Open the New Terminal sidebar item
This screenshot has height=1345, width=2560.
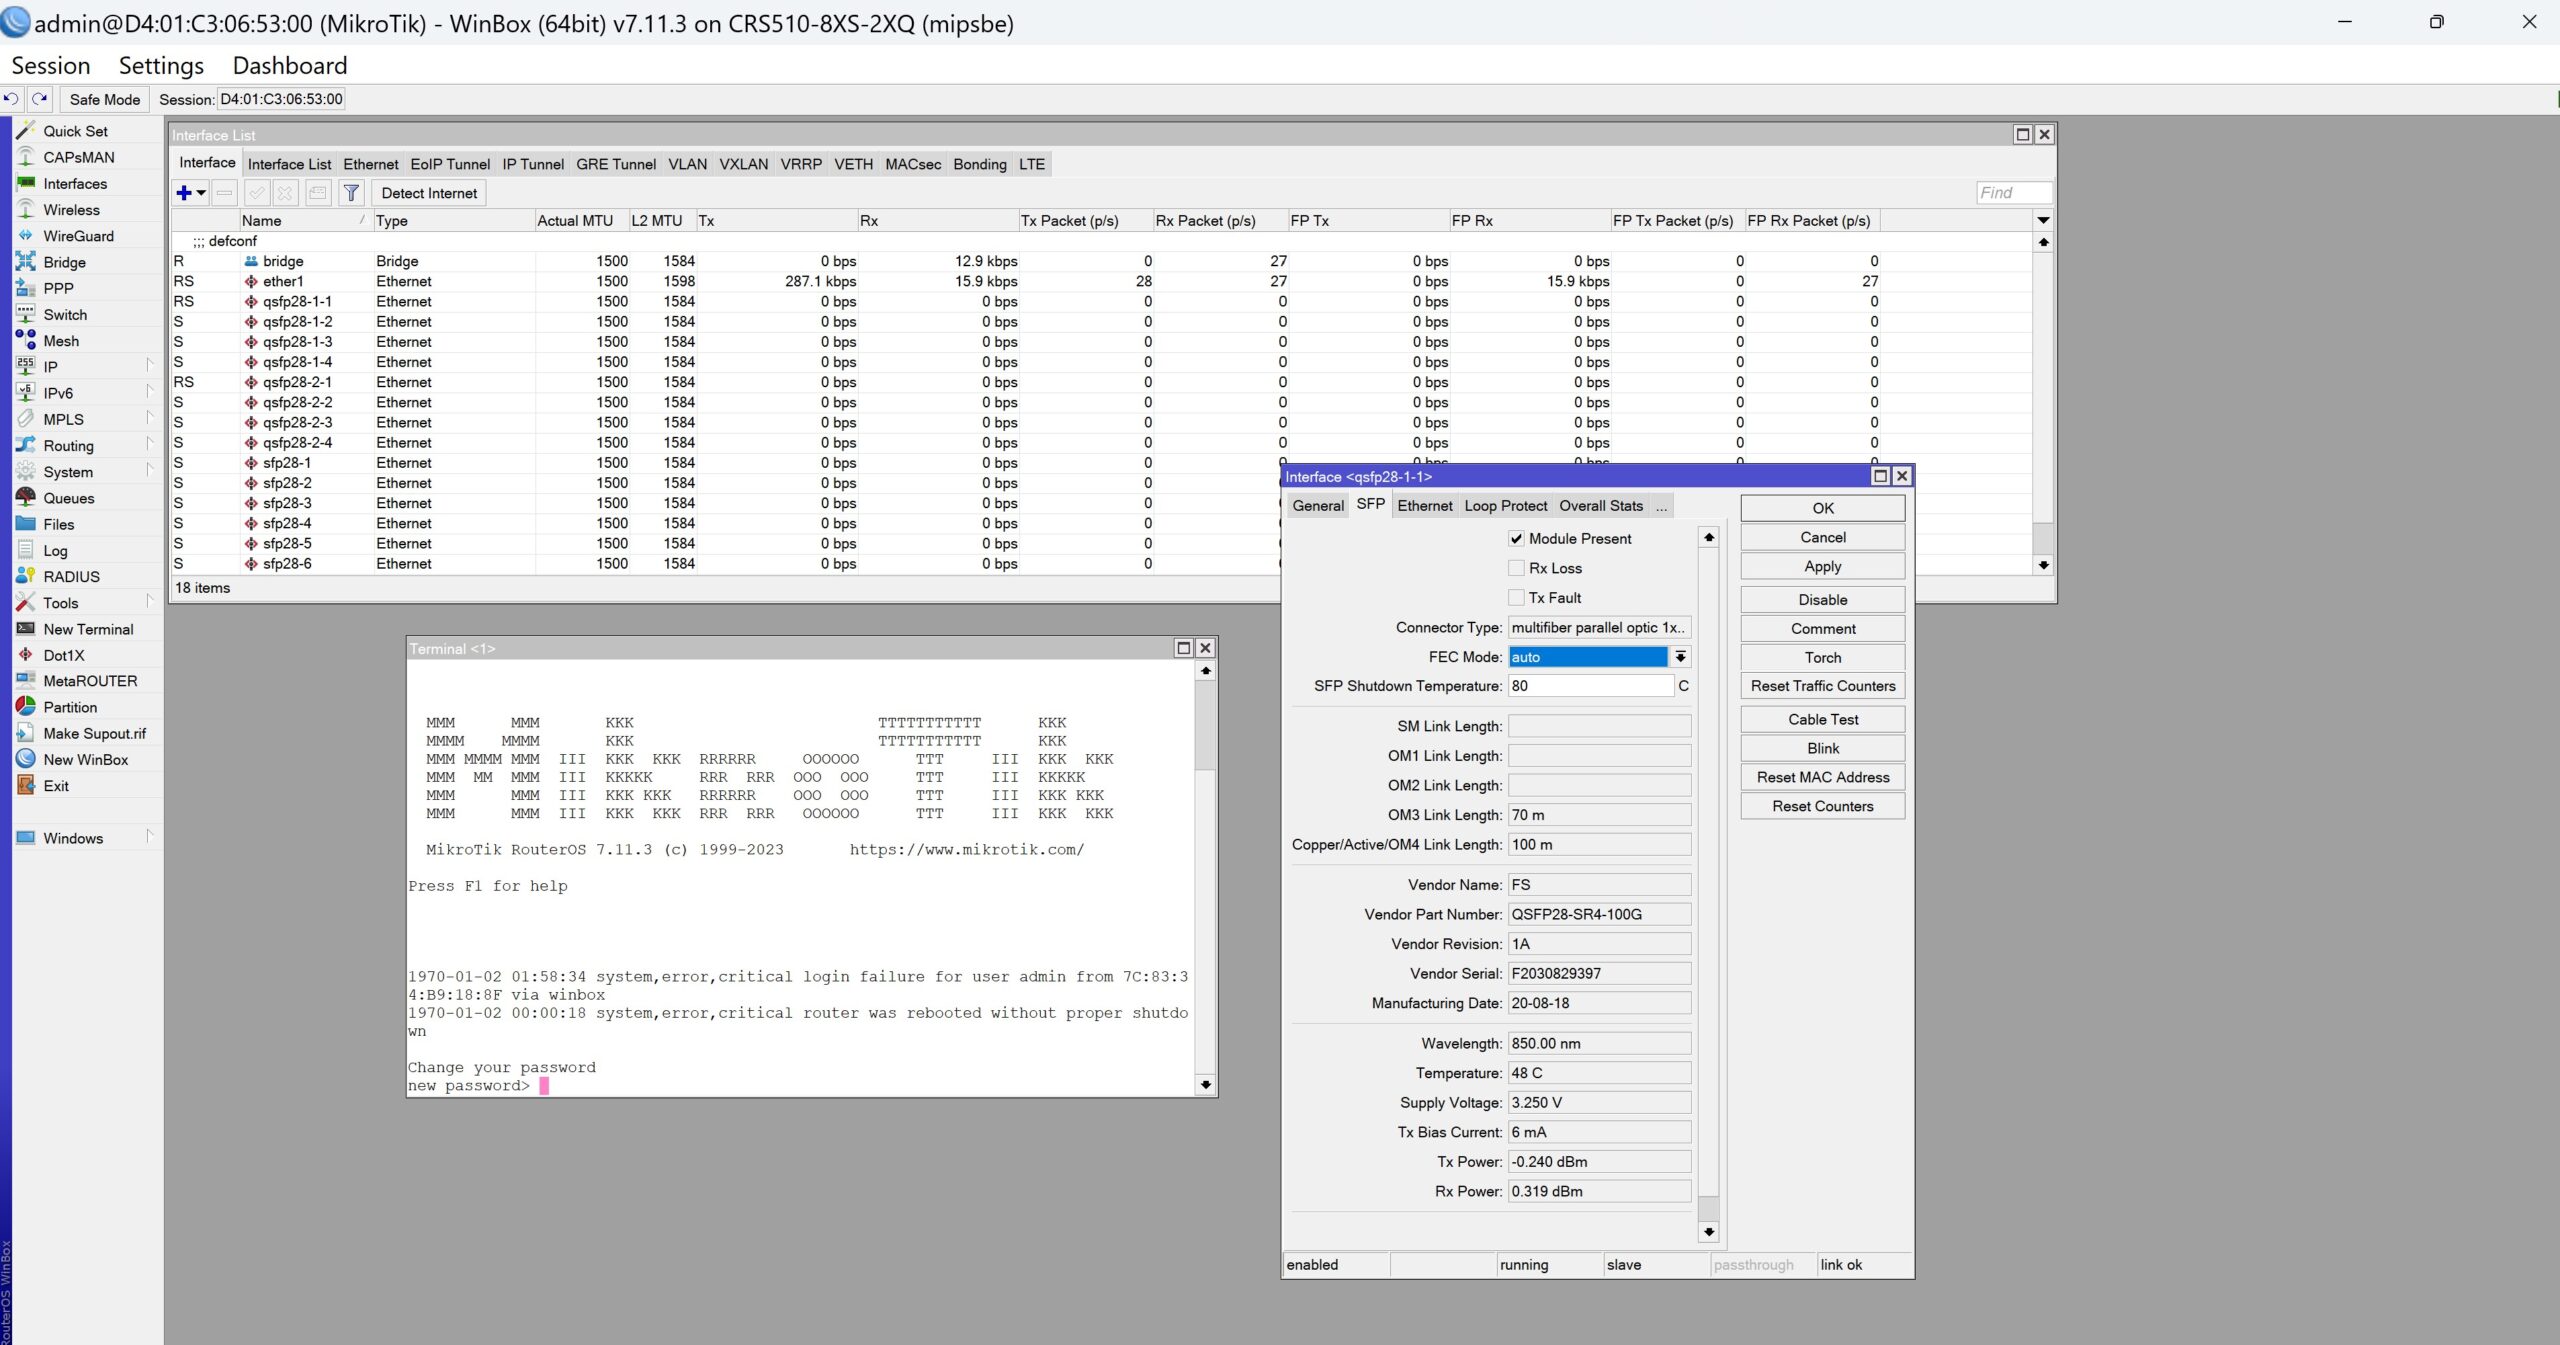coord(88,629)
